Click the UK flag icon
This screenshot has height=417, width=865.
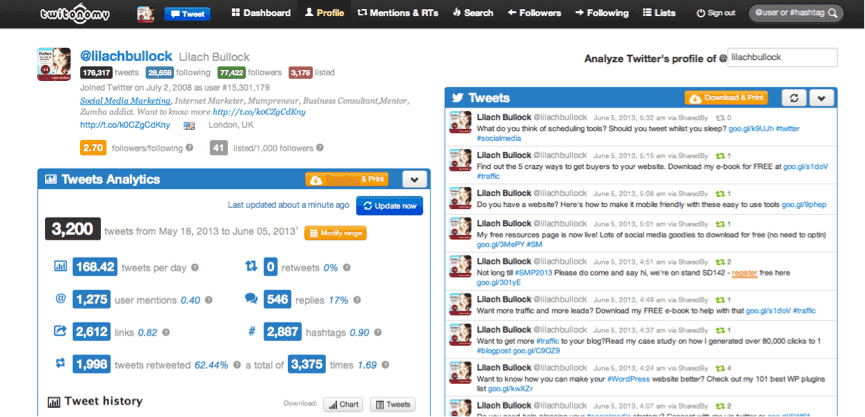tap(189, 125)
